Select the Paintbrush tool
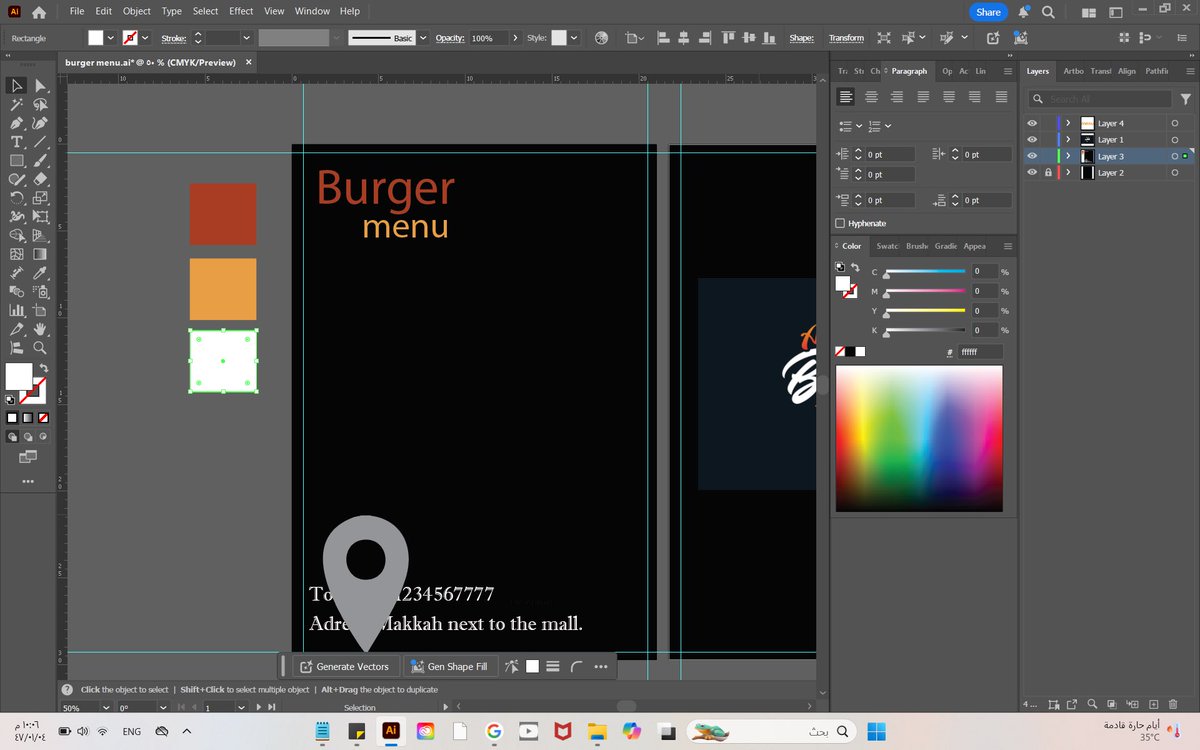Screen dimensions: 1200x750 pos(41,161)
